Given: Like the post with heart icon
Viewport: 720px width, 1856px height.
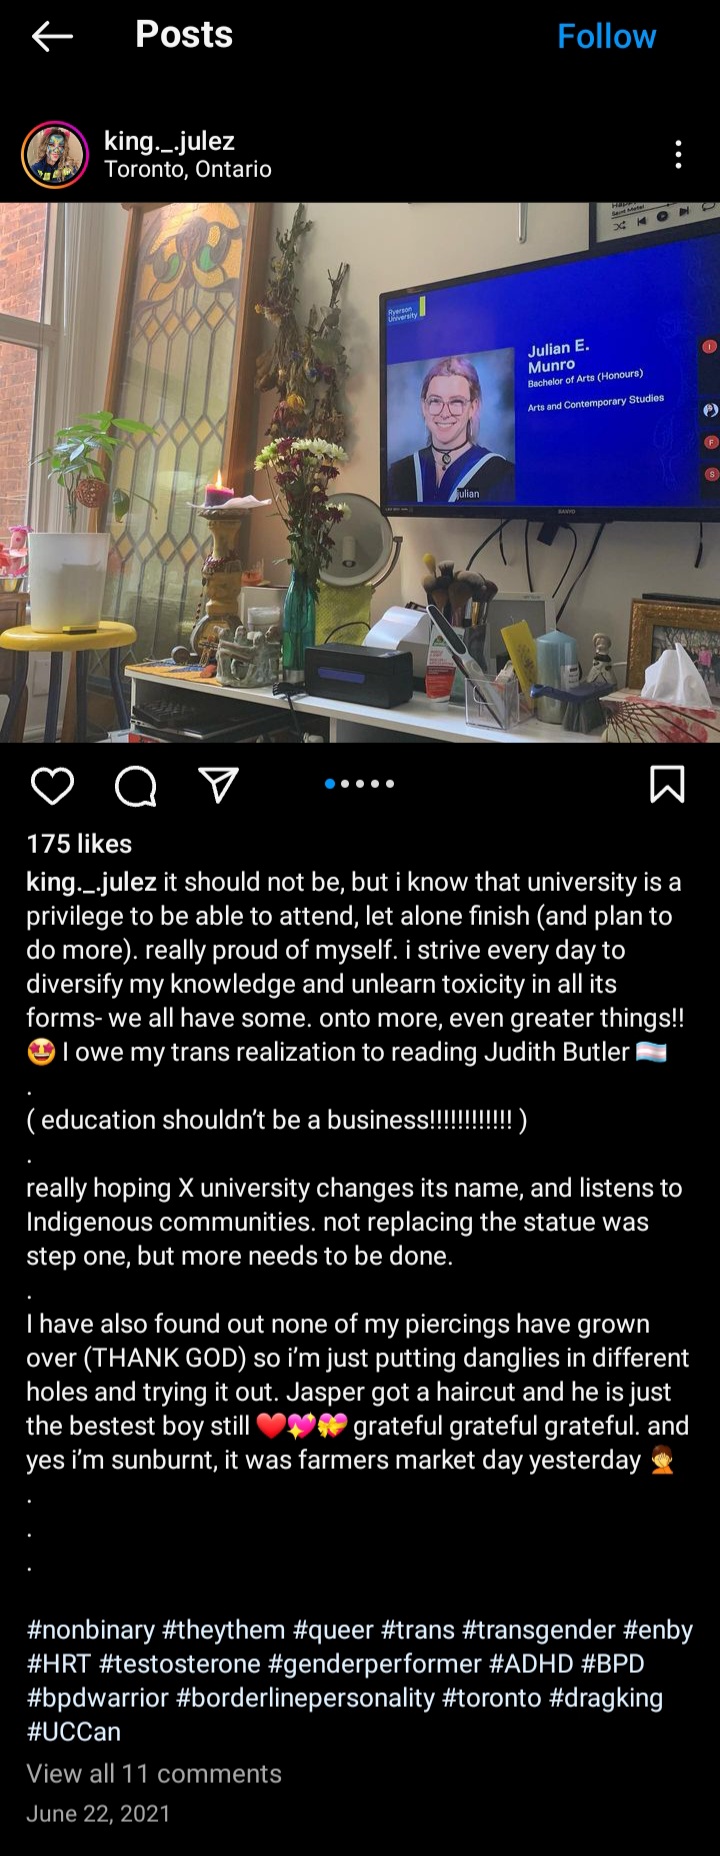Looking at the screenshot, I should pos(52,786).
